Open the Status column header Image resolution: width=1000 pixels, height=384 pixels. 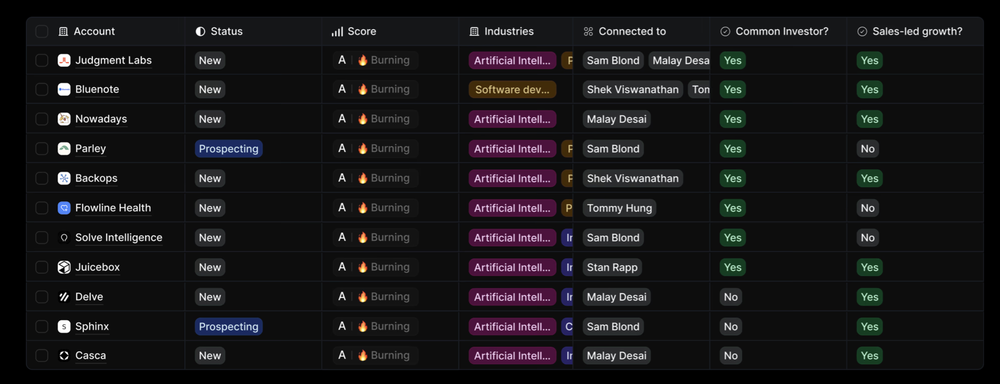pyautogui.click(x=253, y=31)
